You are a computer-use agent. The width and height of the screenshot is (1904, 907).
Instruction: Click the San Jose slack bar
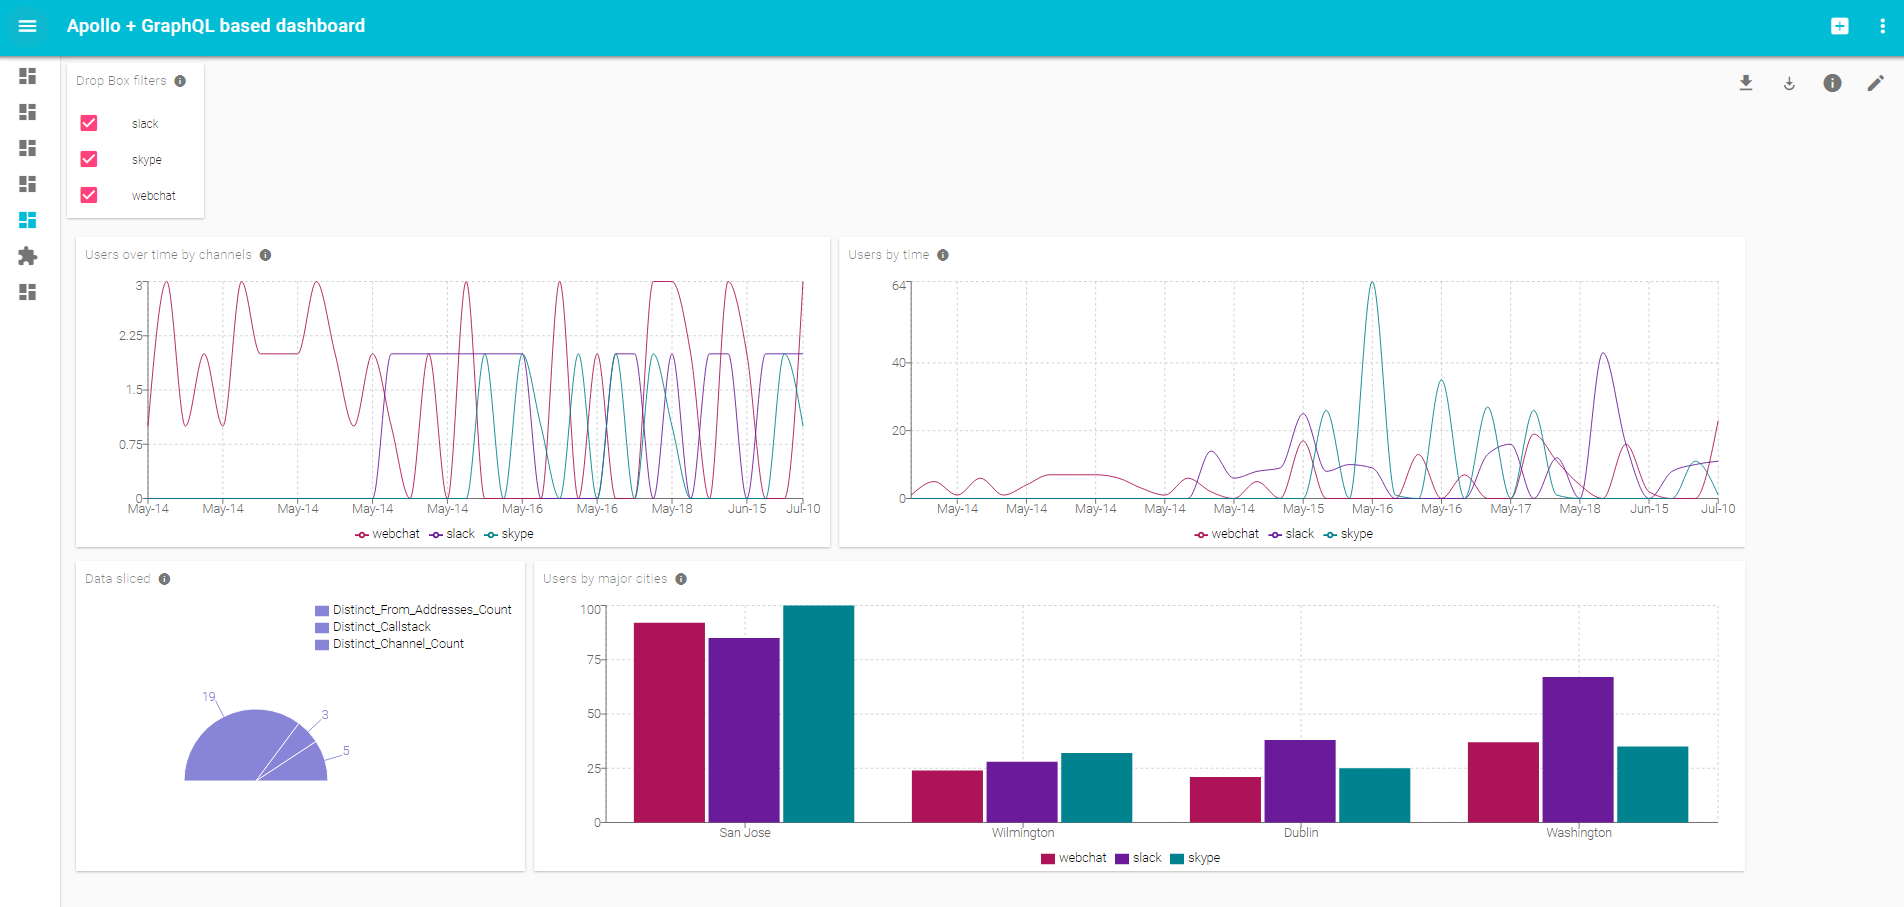744,730
